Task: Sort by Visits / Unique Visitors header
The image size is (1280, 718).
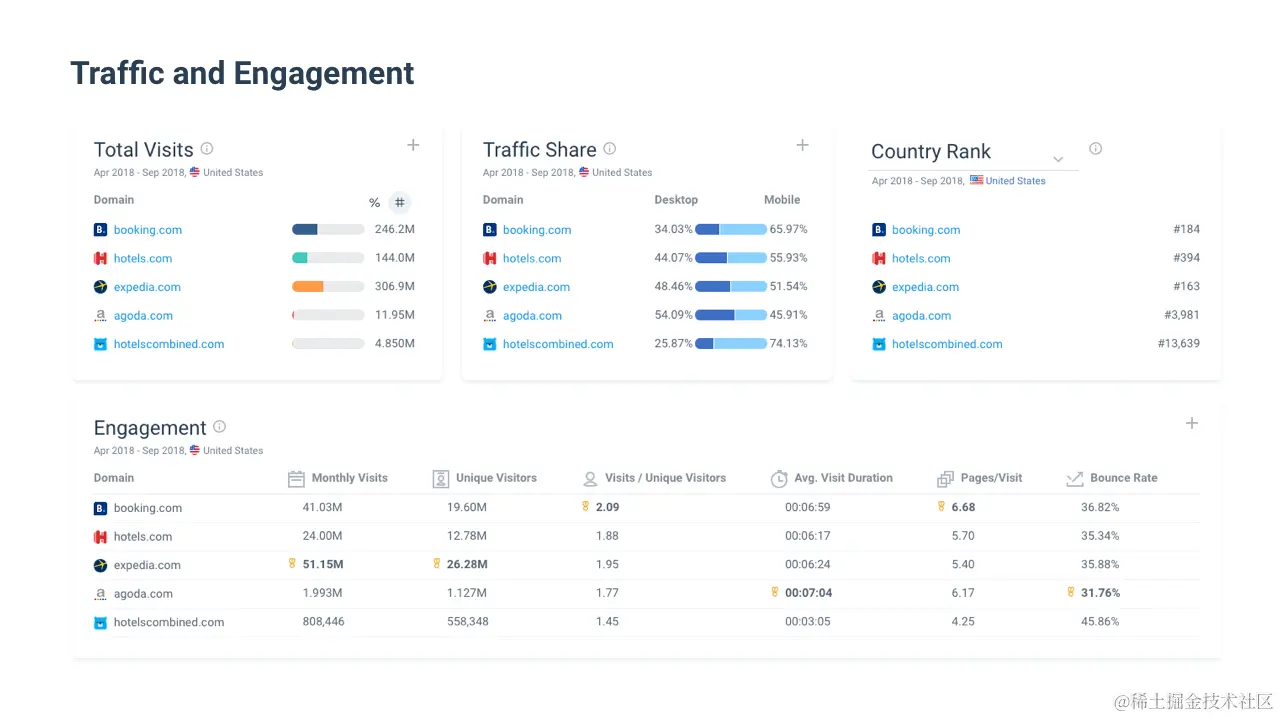Action: pyautogui.click(x=665, y=478)
